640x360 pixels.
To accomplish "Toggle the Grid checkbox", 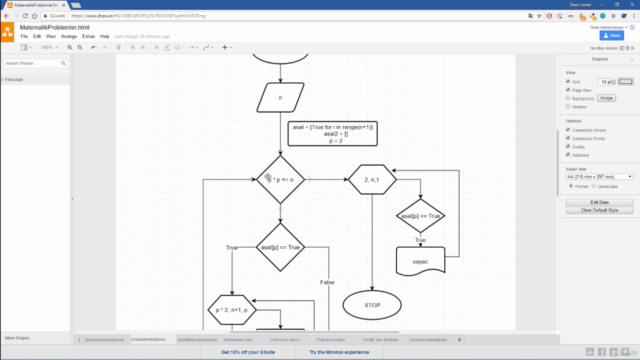I will [568, 82].
